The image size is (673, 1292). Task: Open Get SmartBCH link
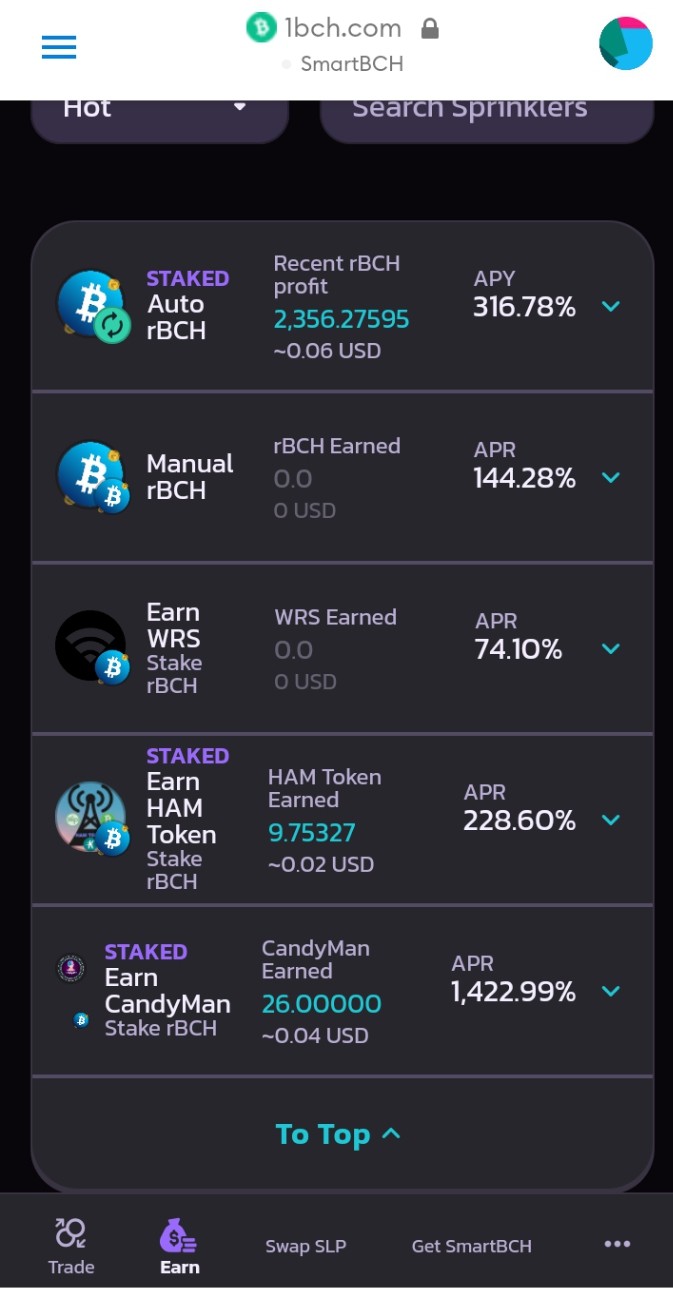tap(472, 1246)
